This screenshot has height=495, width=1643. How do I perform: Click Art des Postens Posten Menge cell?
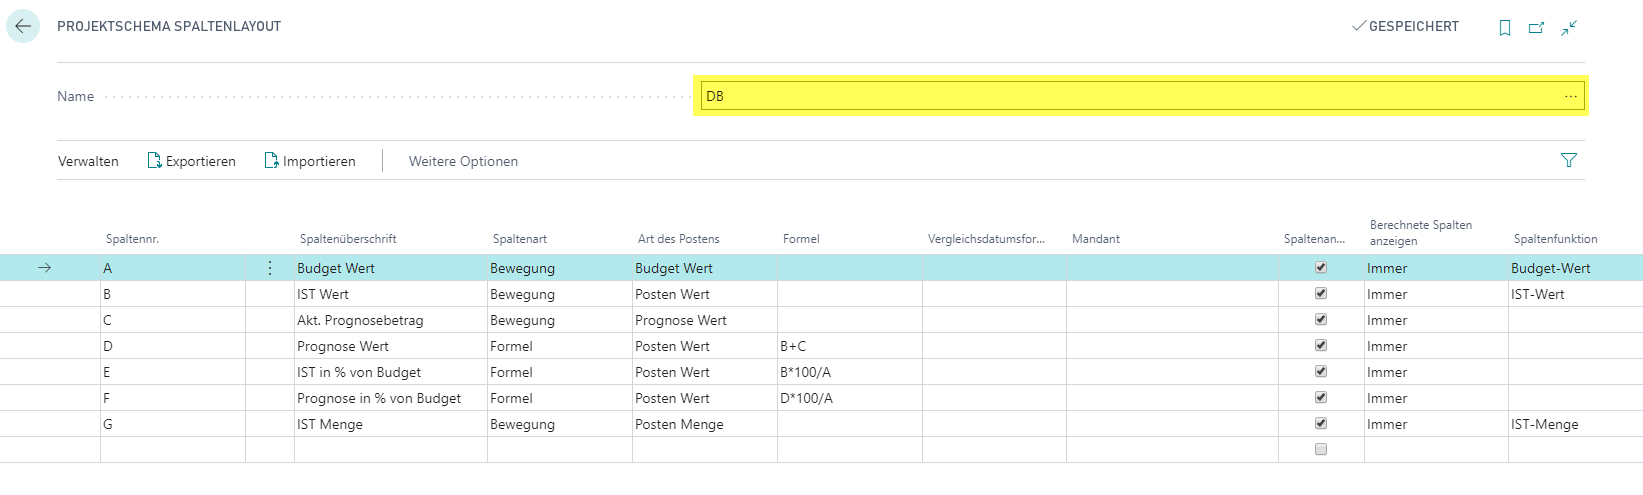click(x=705, y=424)
